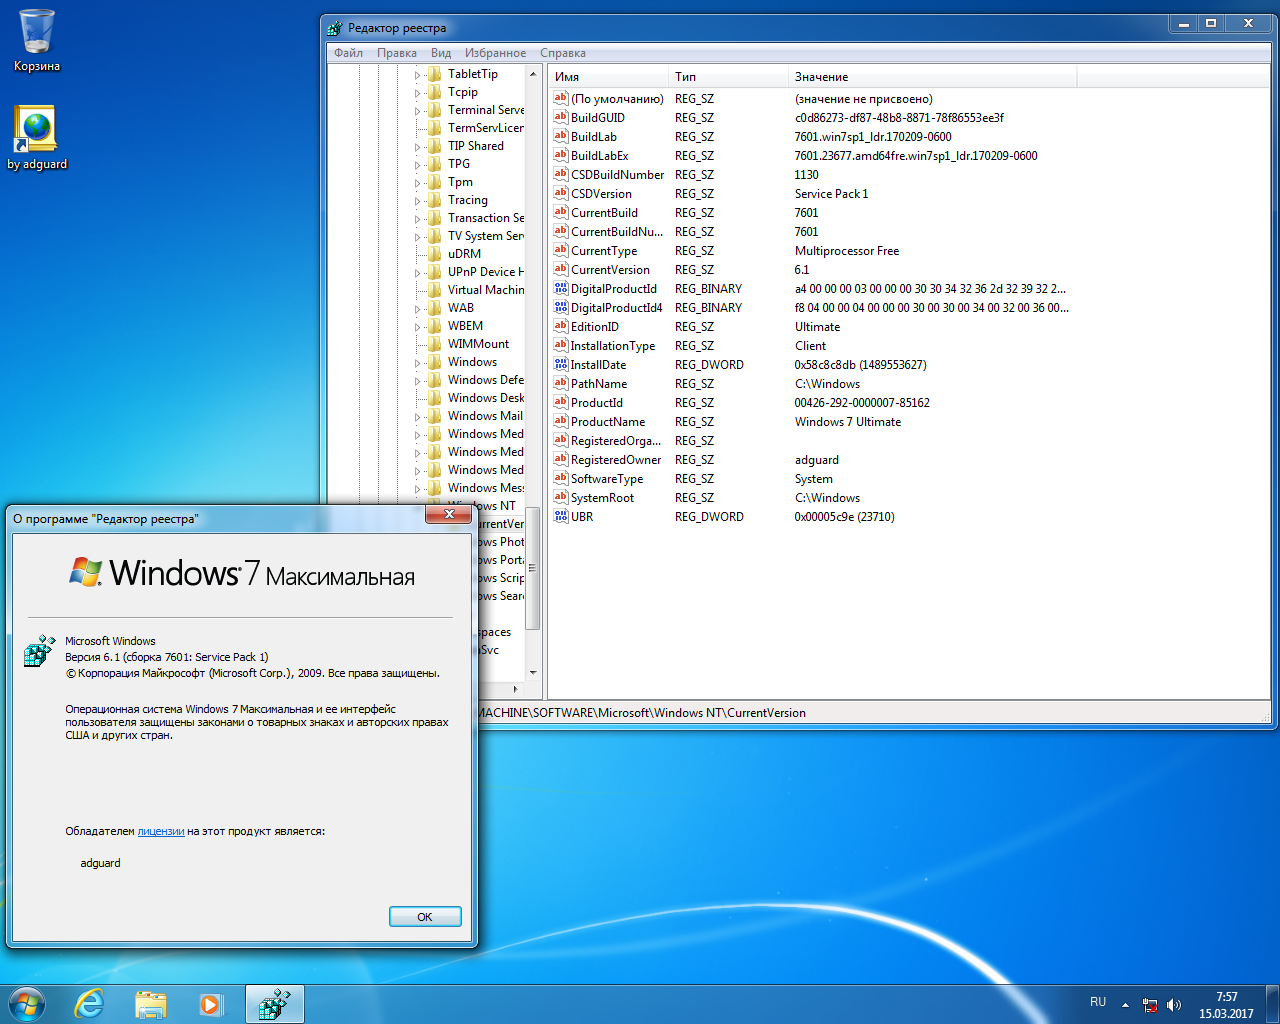This screenshot has width=1280, height=1024.
Task: Click the string icon beside EditionID
Action: pyautogui.click(x=561, y=326)
